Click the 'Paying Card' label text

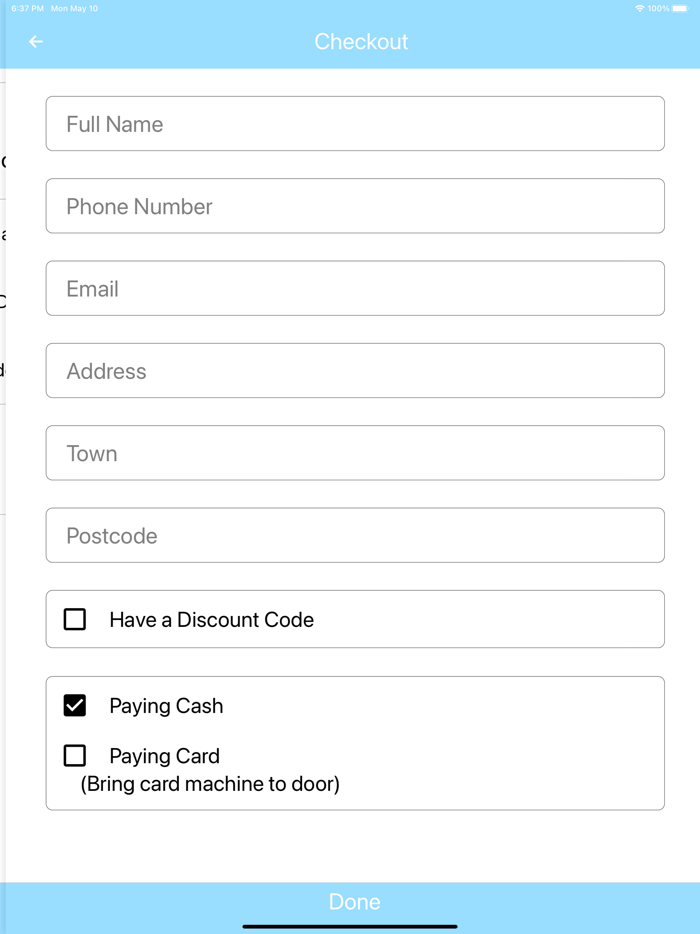tap(164, 756)
